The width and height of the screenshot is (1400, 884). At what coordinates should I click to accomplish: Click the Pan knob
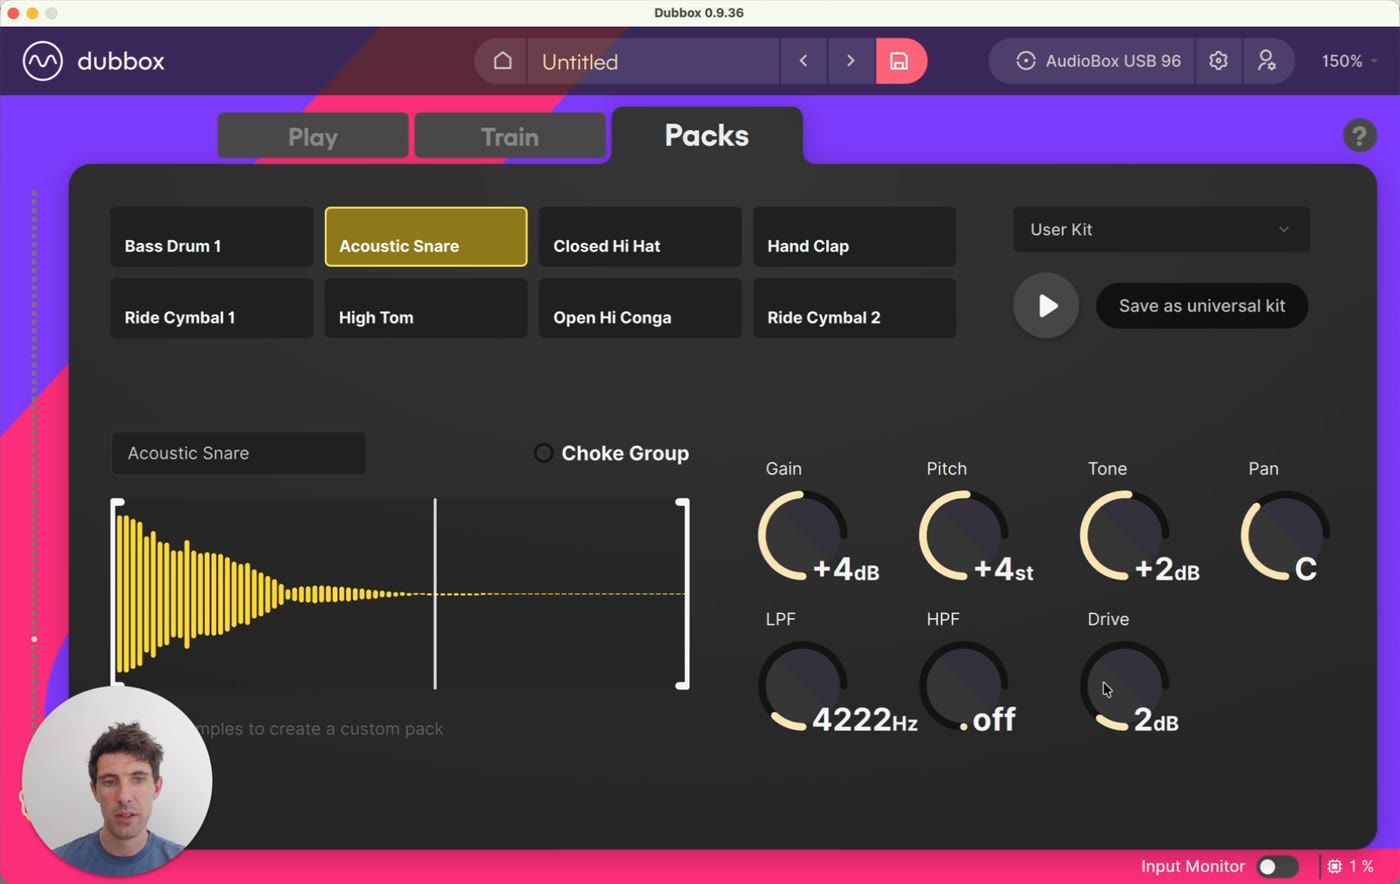(x=1285, y=535)
